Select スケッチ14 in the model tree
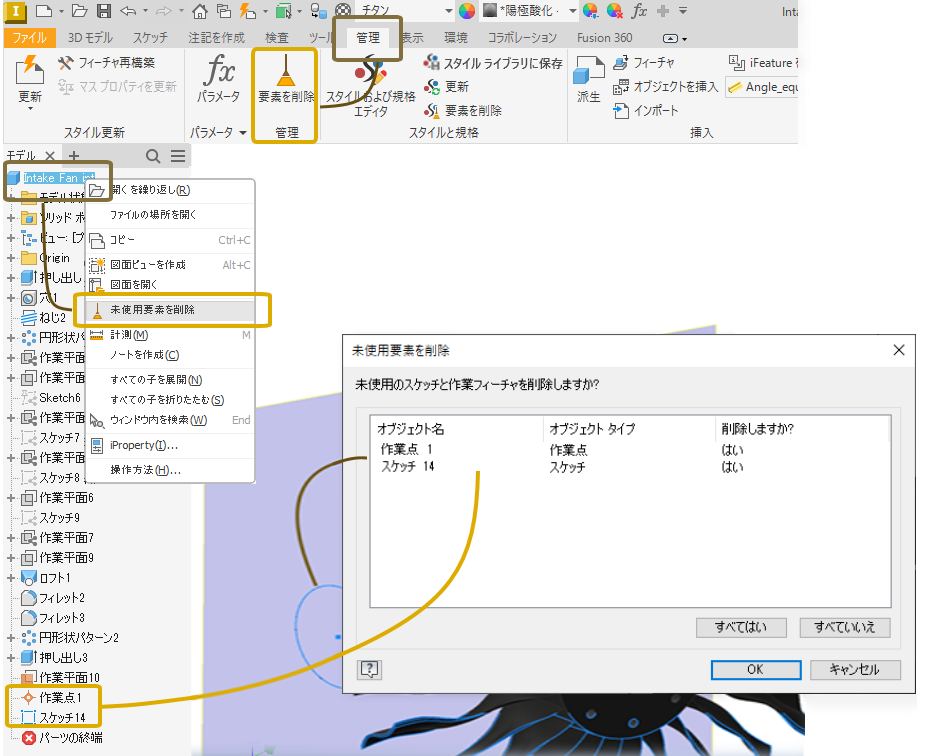 (63, 718)
